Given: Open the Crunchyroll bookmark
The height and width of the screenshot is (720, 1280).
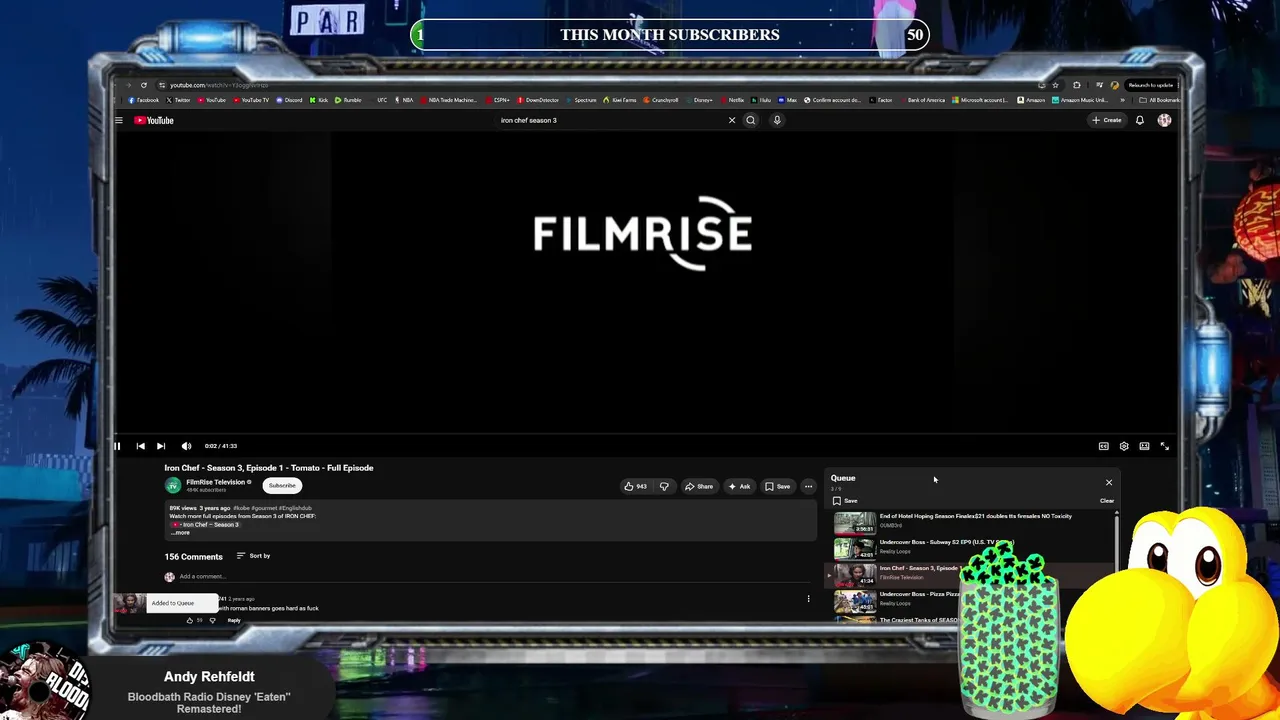Looking at the screenshot, I should (x=661, y=100).
